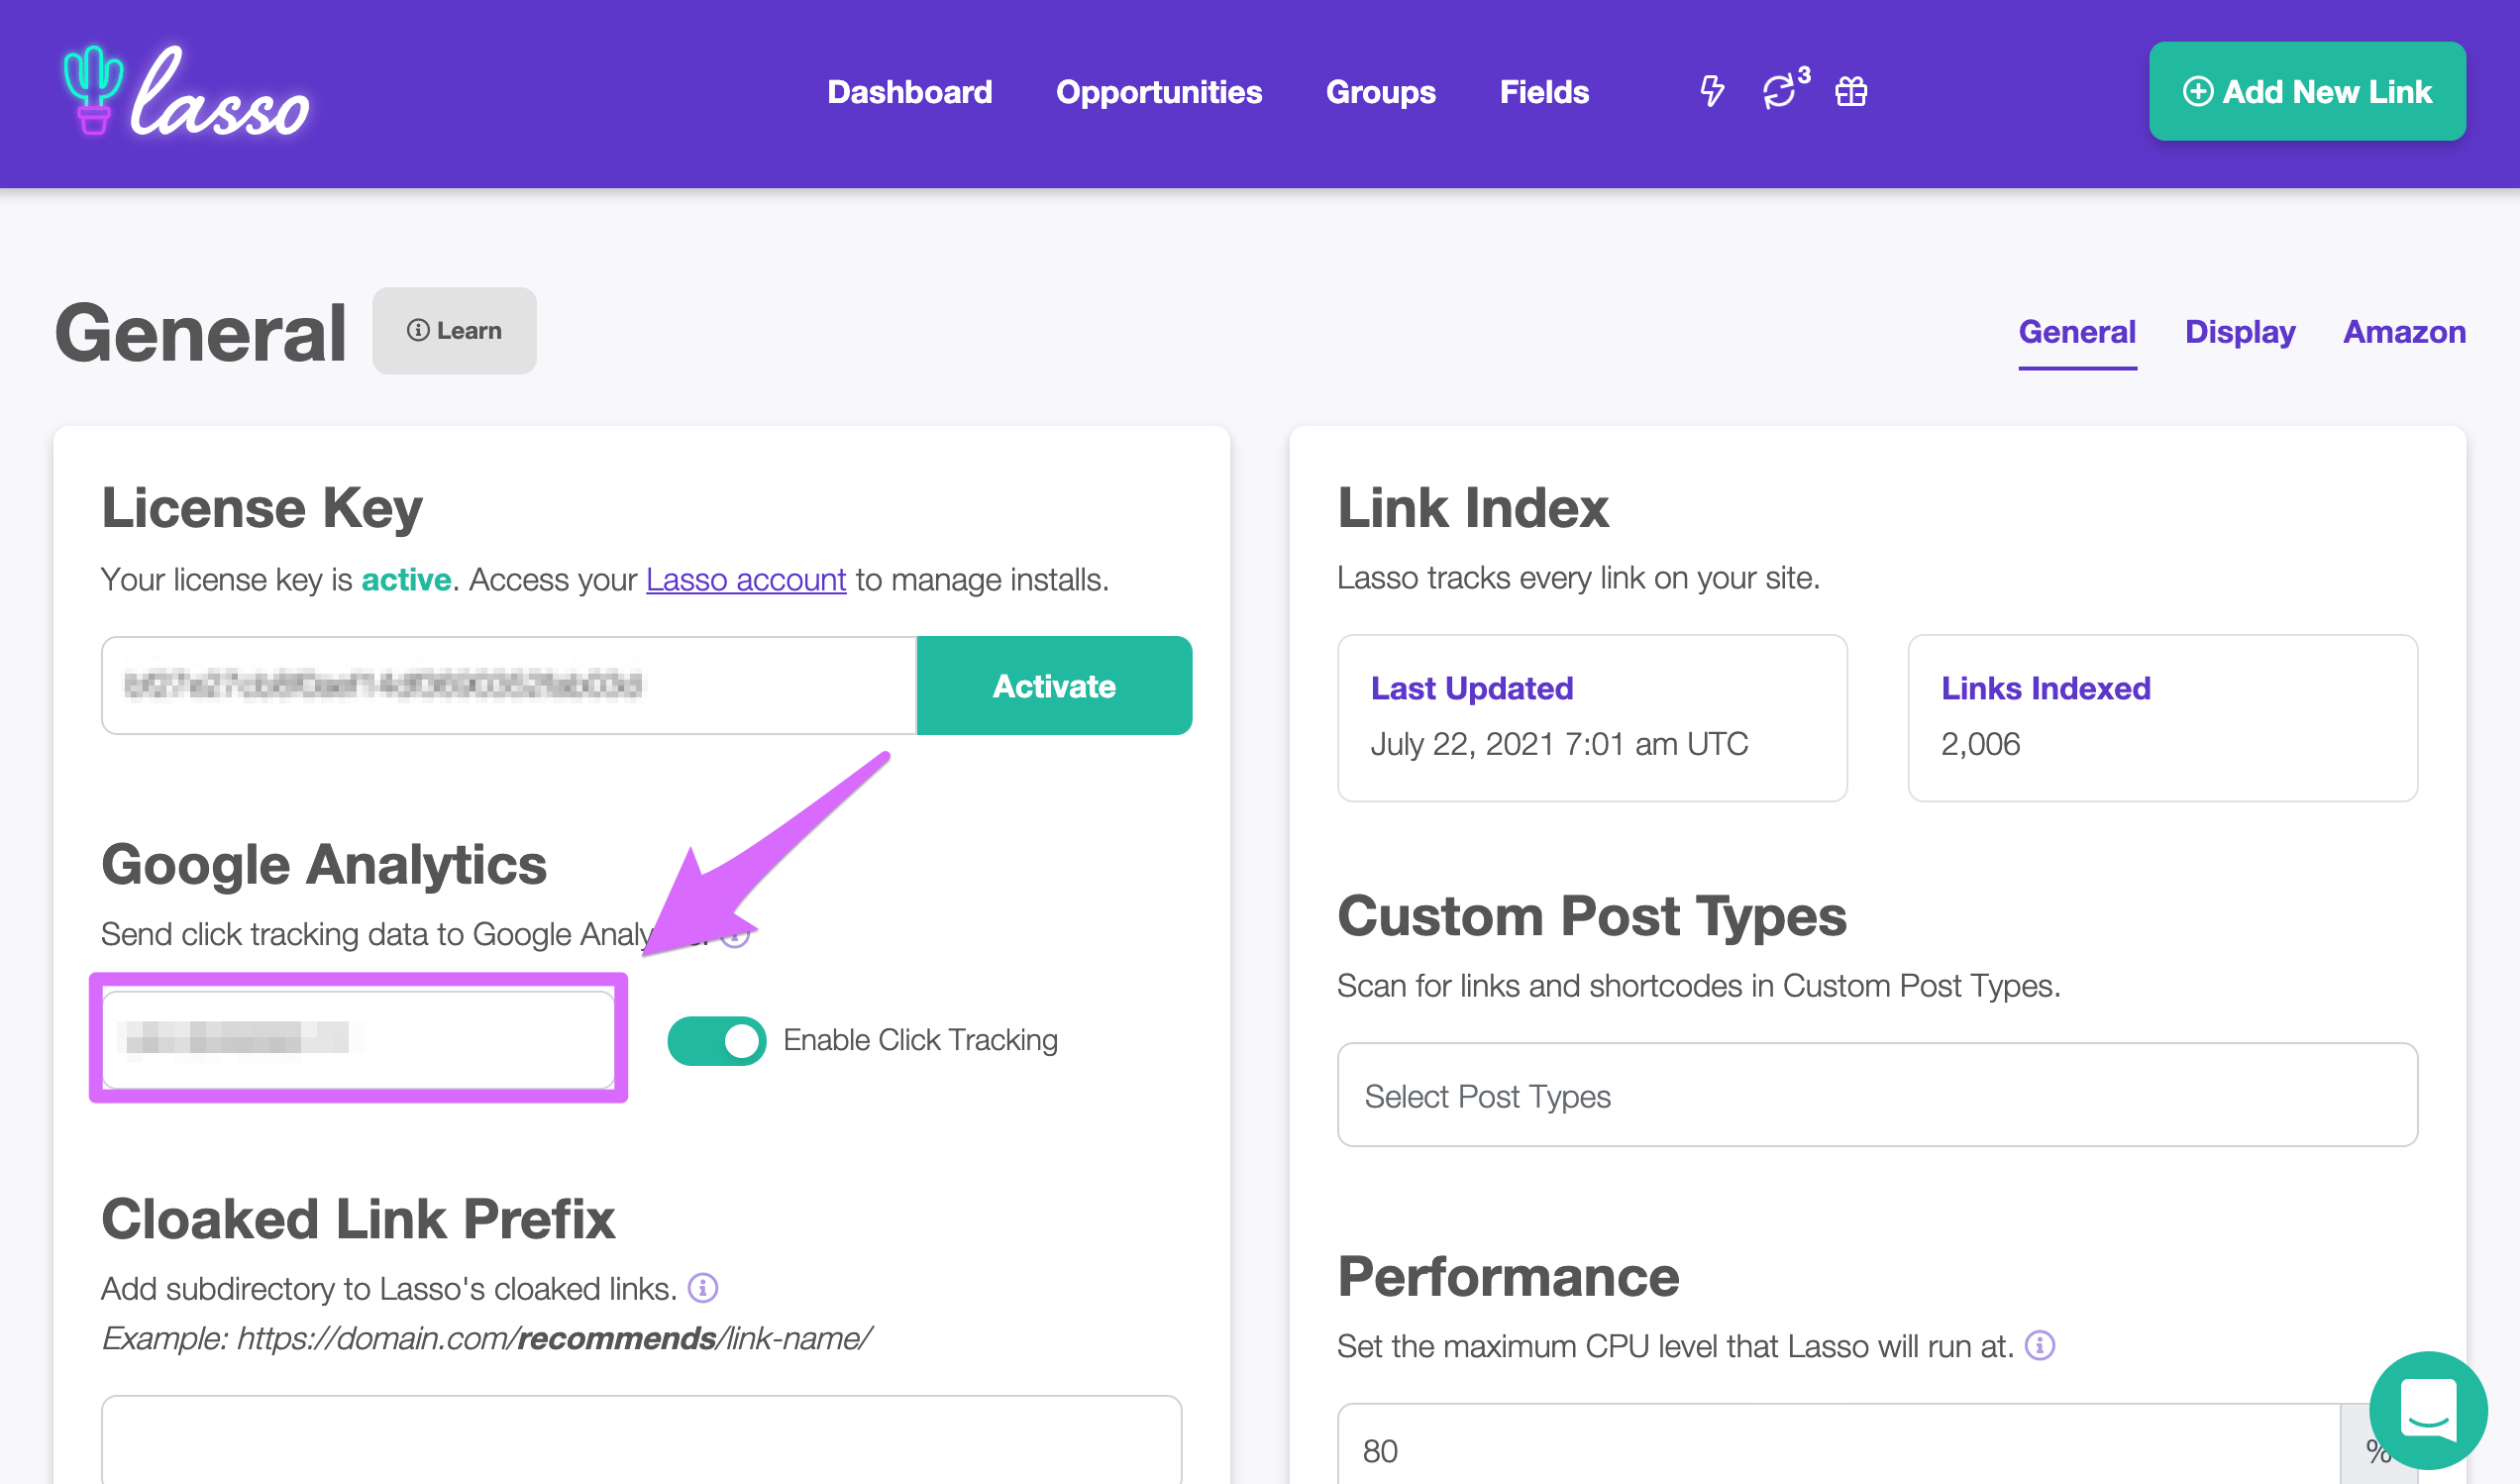Open the chat support bubble

click(2429, 1409)
